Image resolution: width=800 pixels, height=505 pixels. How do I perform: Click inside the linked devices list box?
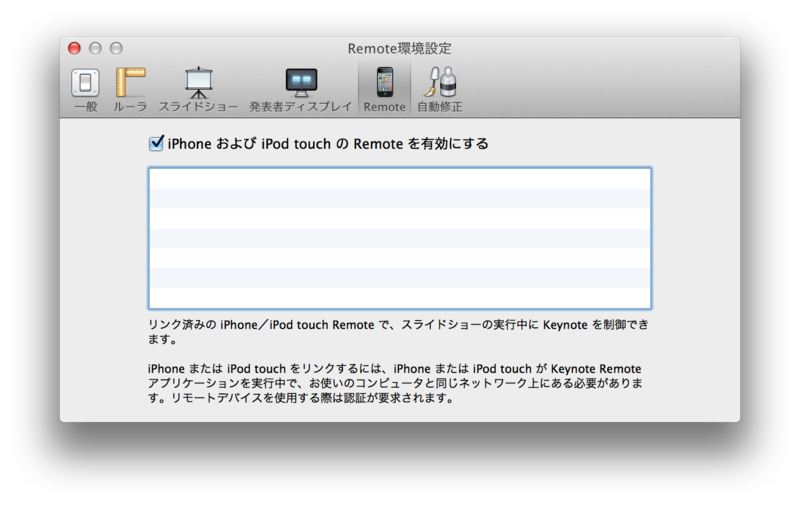pos(400,238)
